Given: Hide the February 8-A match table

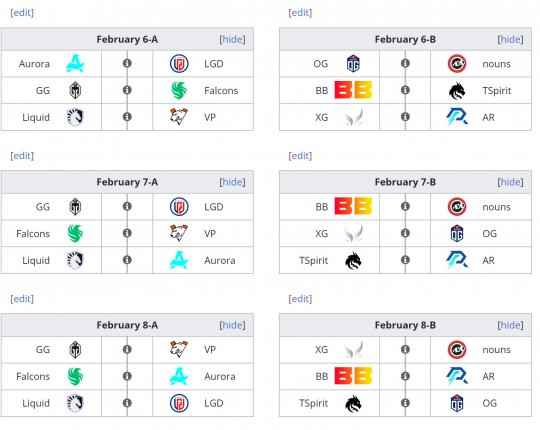Looking at the screenshot, I should (x=232, y=325).
